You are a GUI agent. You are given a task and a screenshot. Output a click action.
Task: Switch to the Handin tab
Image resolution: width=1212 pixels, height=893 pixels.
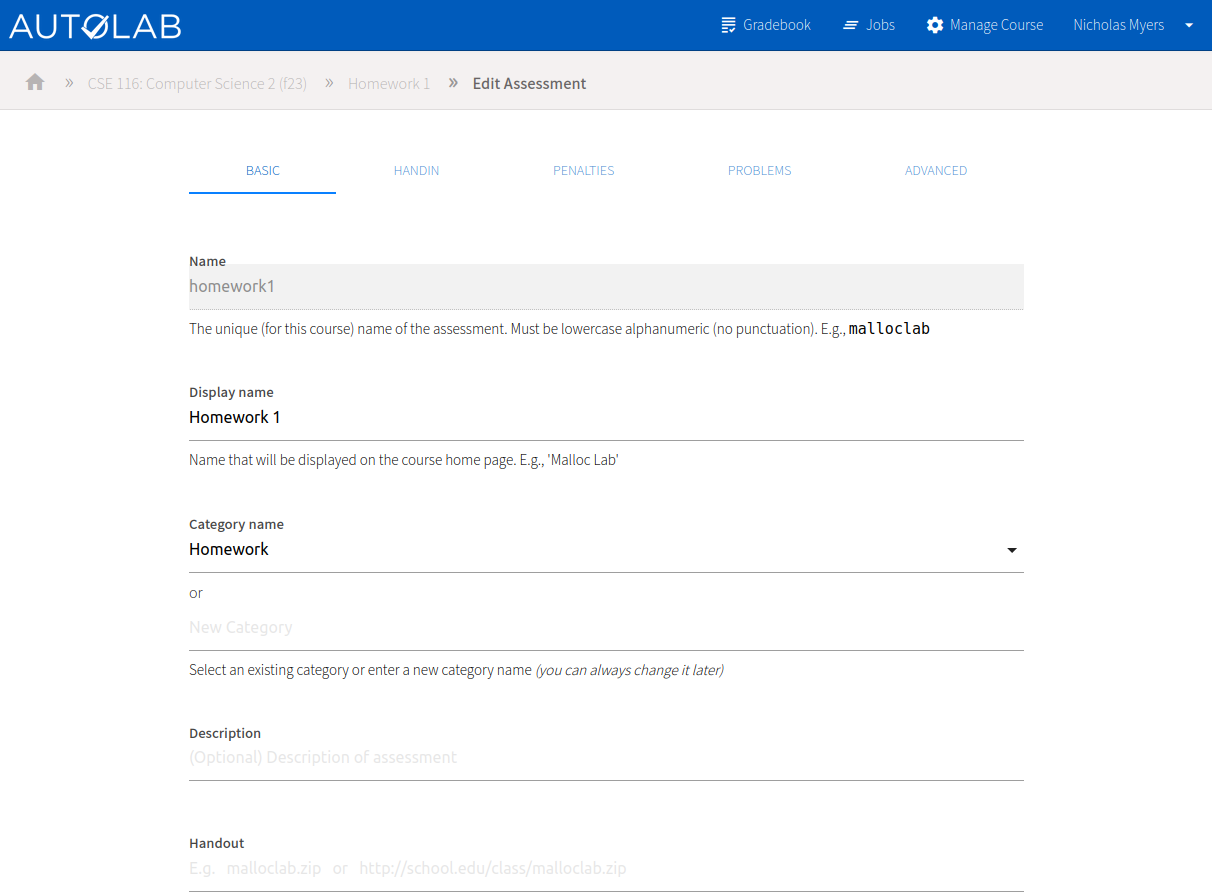416,171
